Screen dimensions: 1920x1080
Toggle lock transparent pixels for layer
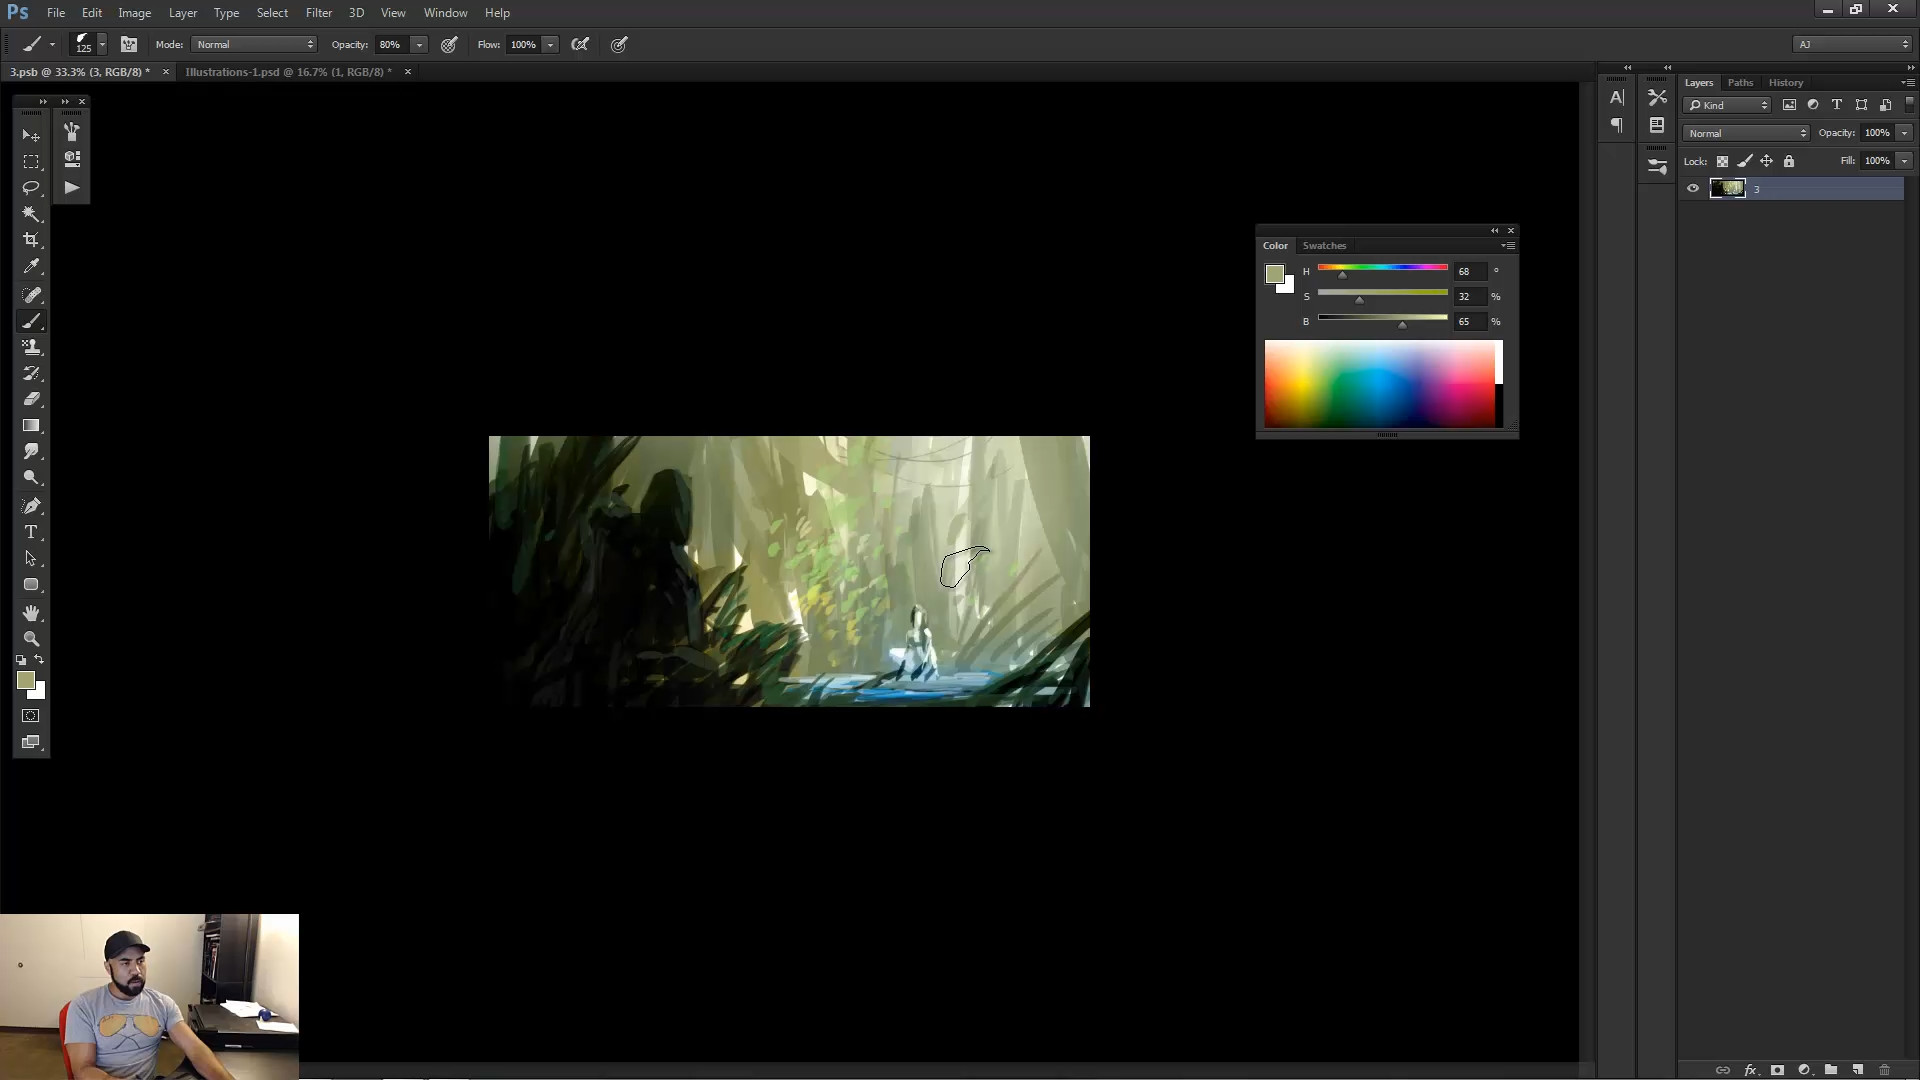click(x=1722, y=161)
